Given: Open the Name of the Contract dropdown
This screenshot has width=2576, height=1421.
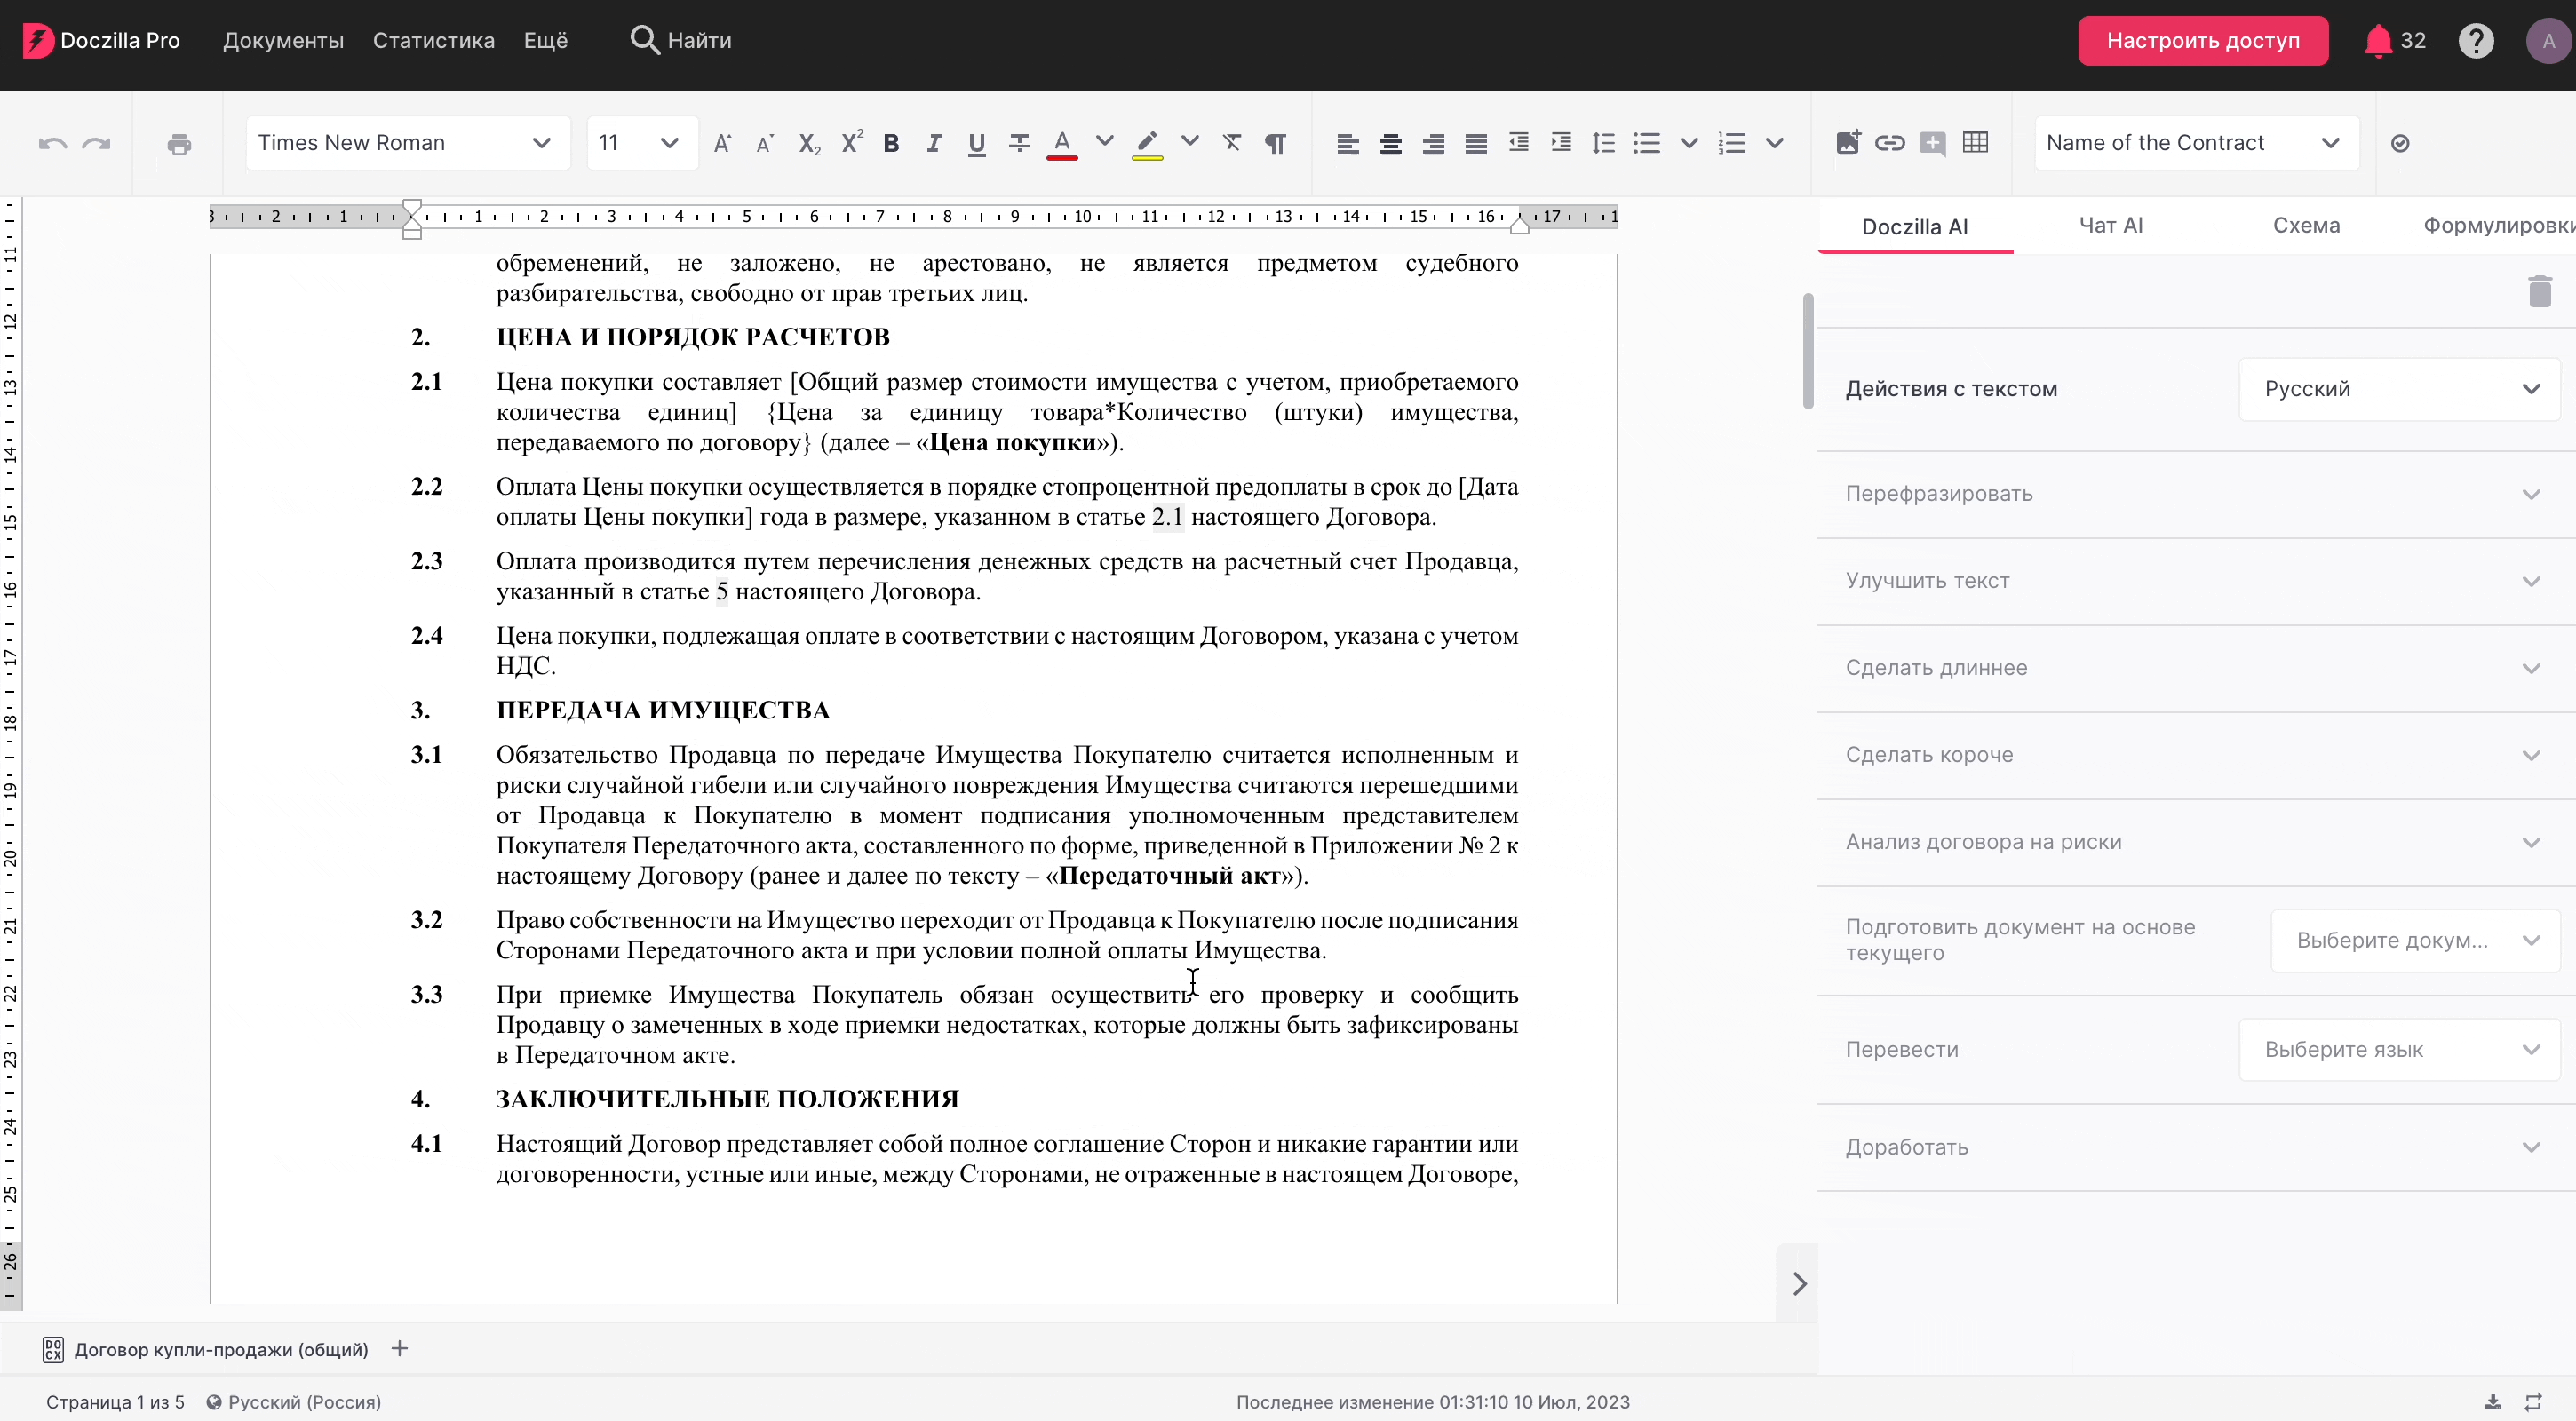Looking at the screenshot, I should point(2196,143).
